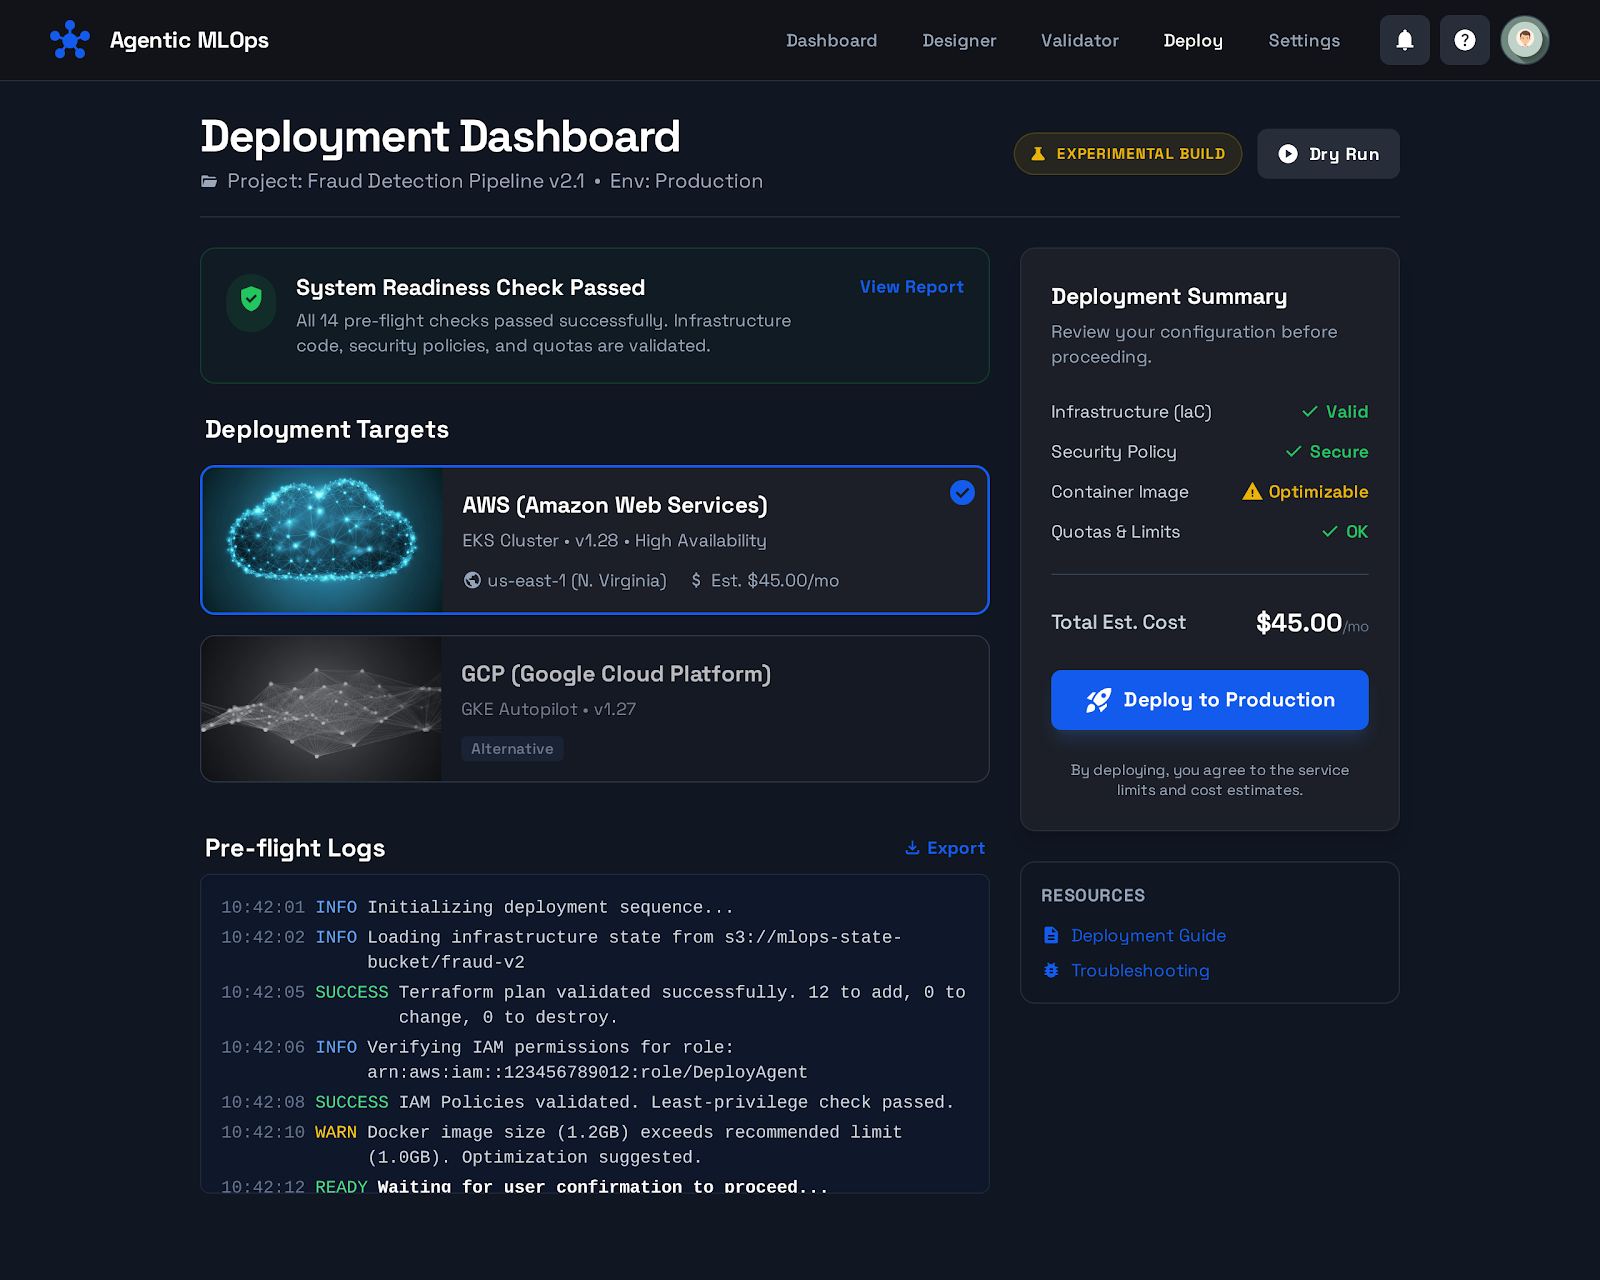Start a Dry Run
1600x1280 pixels.
tap(1328, 154)
